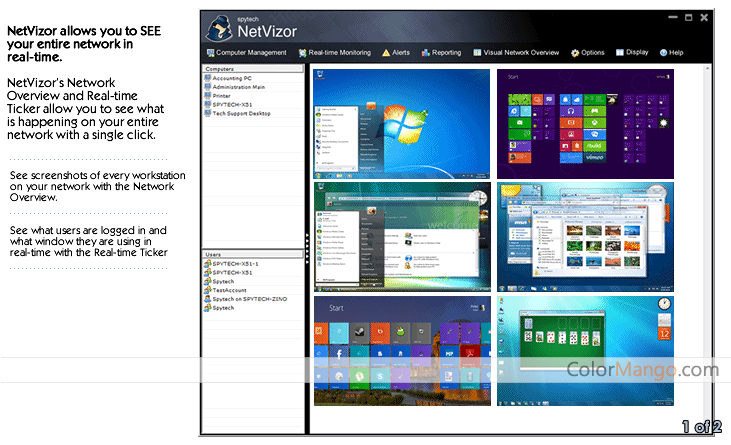
Task: Click the Tech Support Desktop icon
Action: pos(207,114)
